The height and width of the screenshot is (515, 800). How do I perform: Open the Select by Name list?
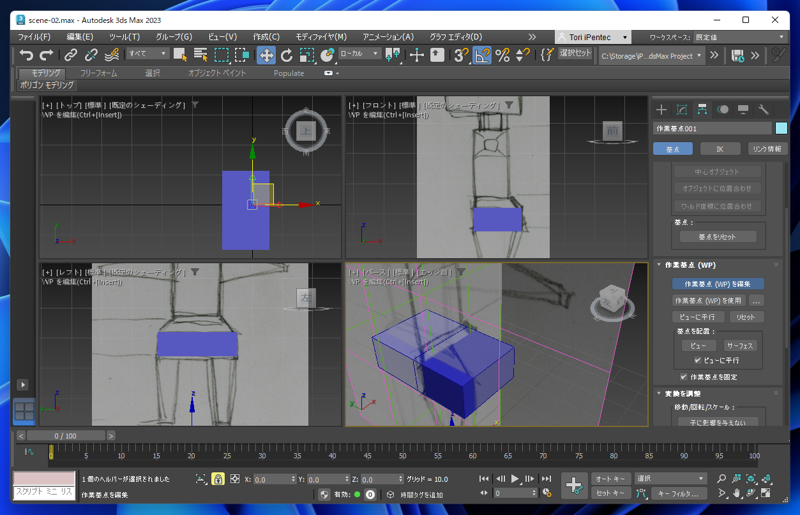201,55
